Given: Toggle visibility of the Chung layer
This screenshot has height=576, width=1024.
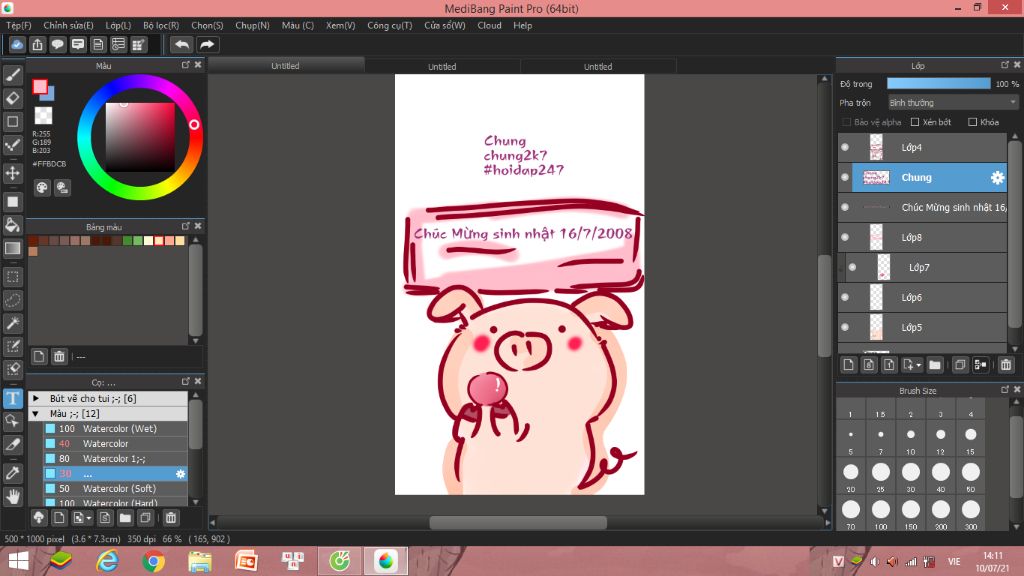Looking at the screenshot, I should tap(845, 178).
